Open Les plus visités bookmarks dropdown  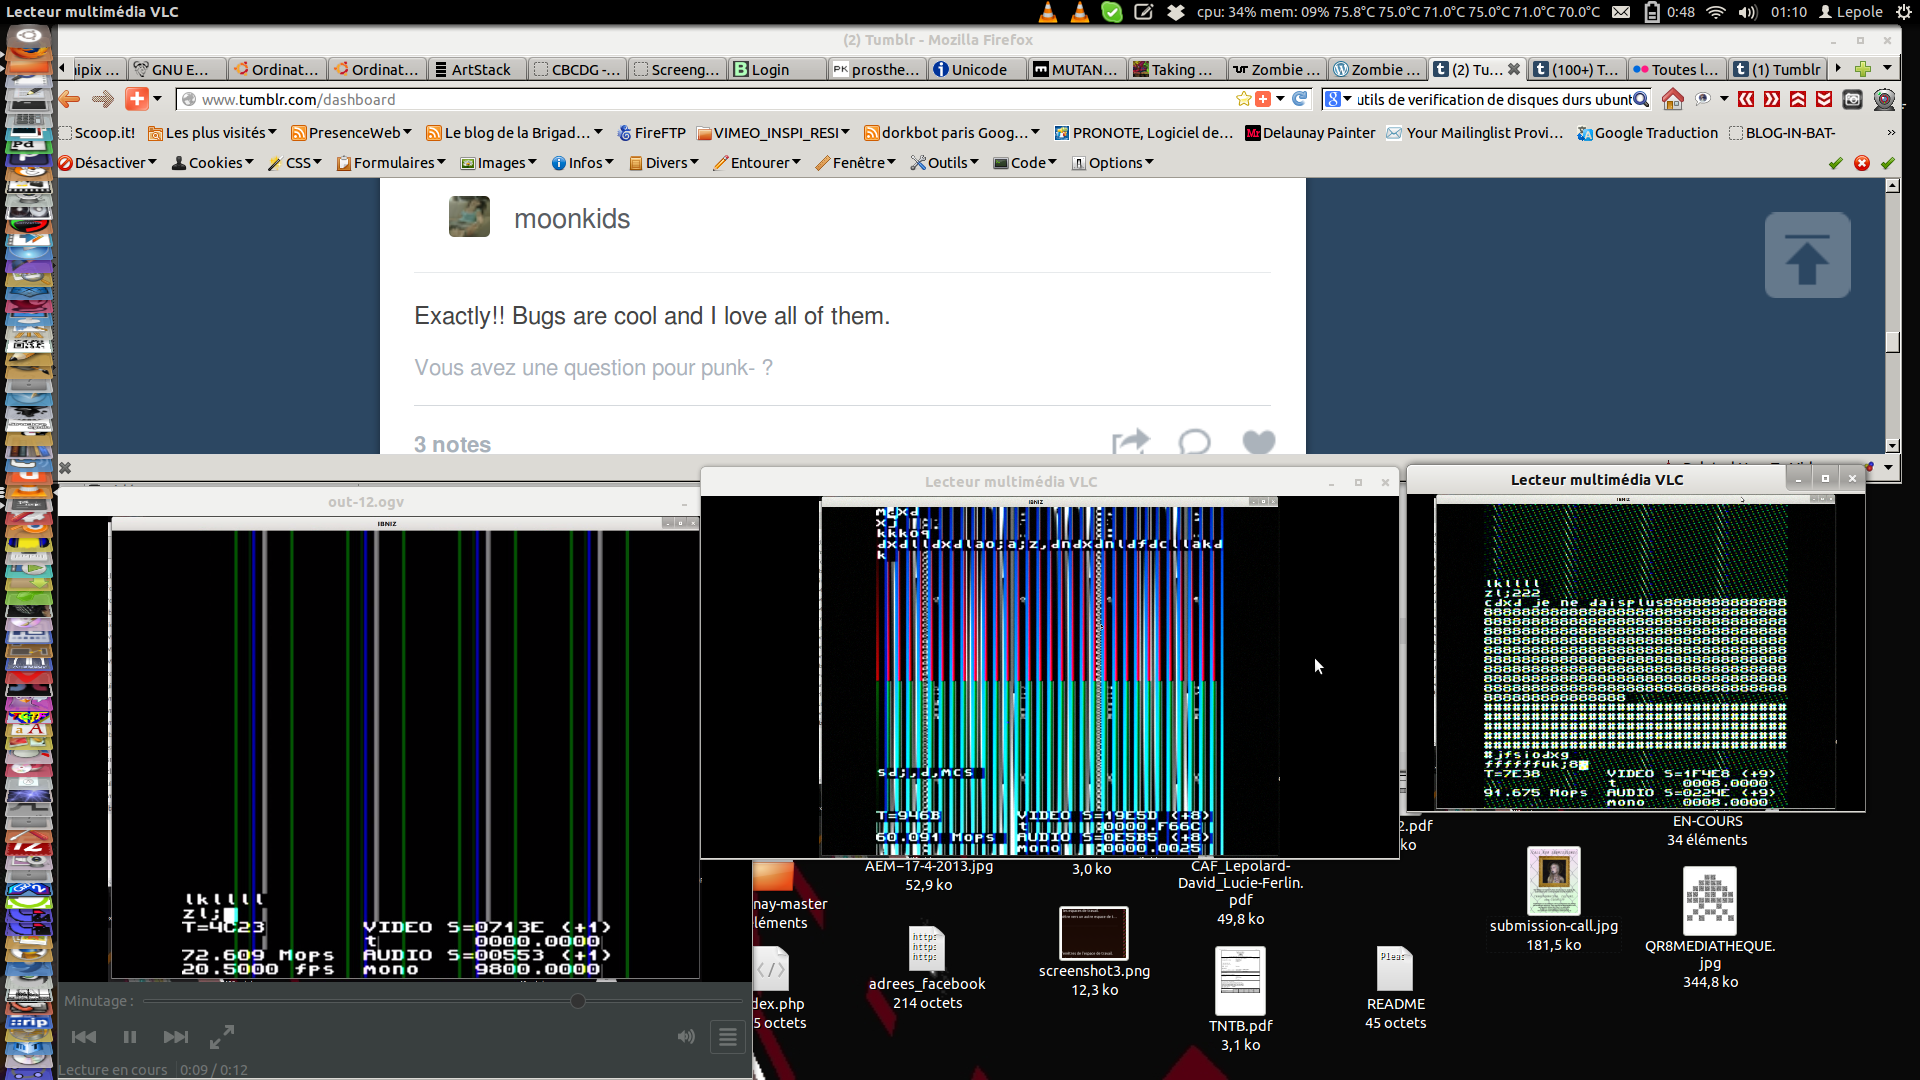[x=214, y=133]
